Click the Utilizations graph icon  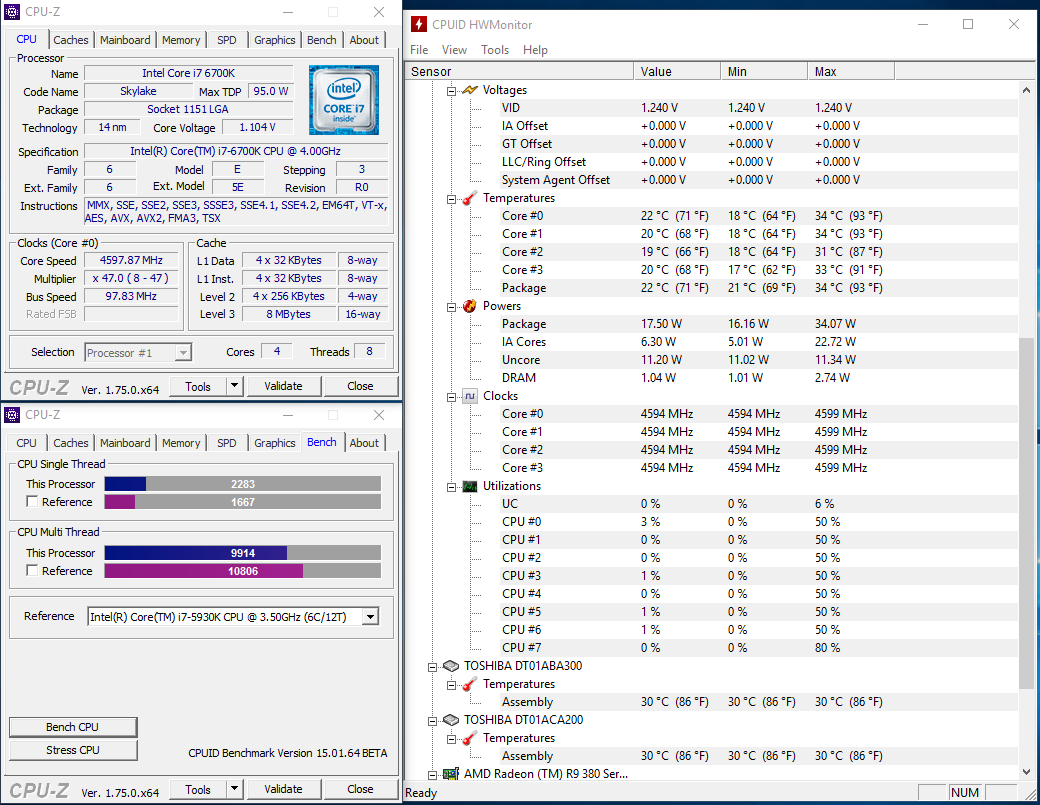(x=470, y=486)
